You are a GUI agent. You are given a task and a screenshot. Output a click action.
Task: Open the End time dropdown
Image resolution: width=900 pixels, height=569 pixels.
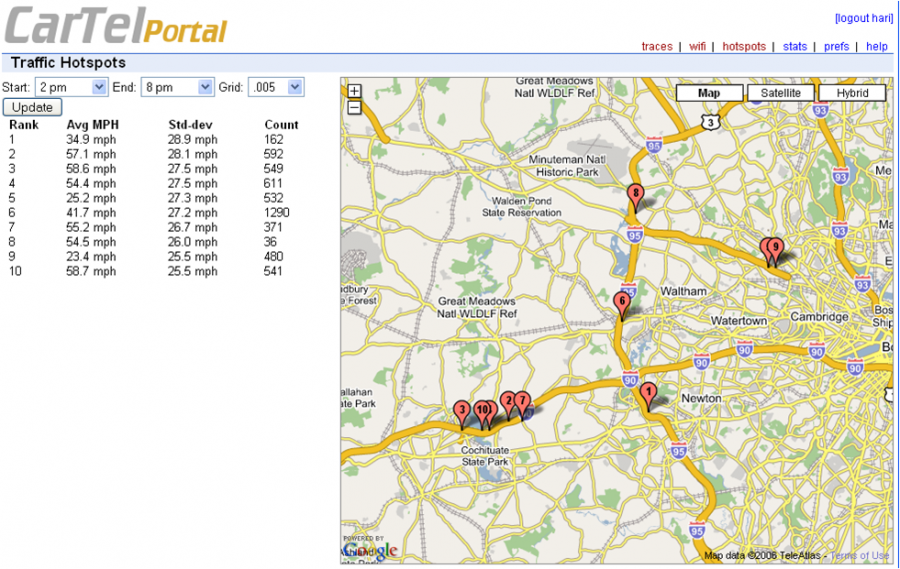tap(177, 87)
